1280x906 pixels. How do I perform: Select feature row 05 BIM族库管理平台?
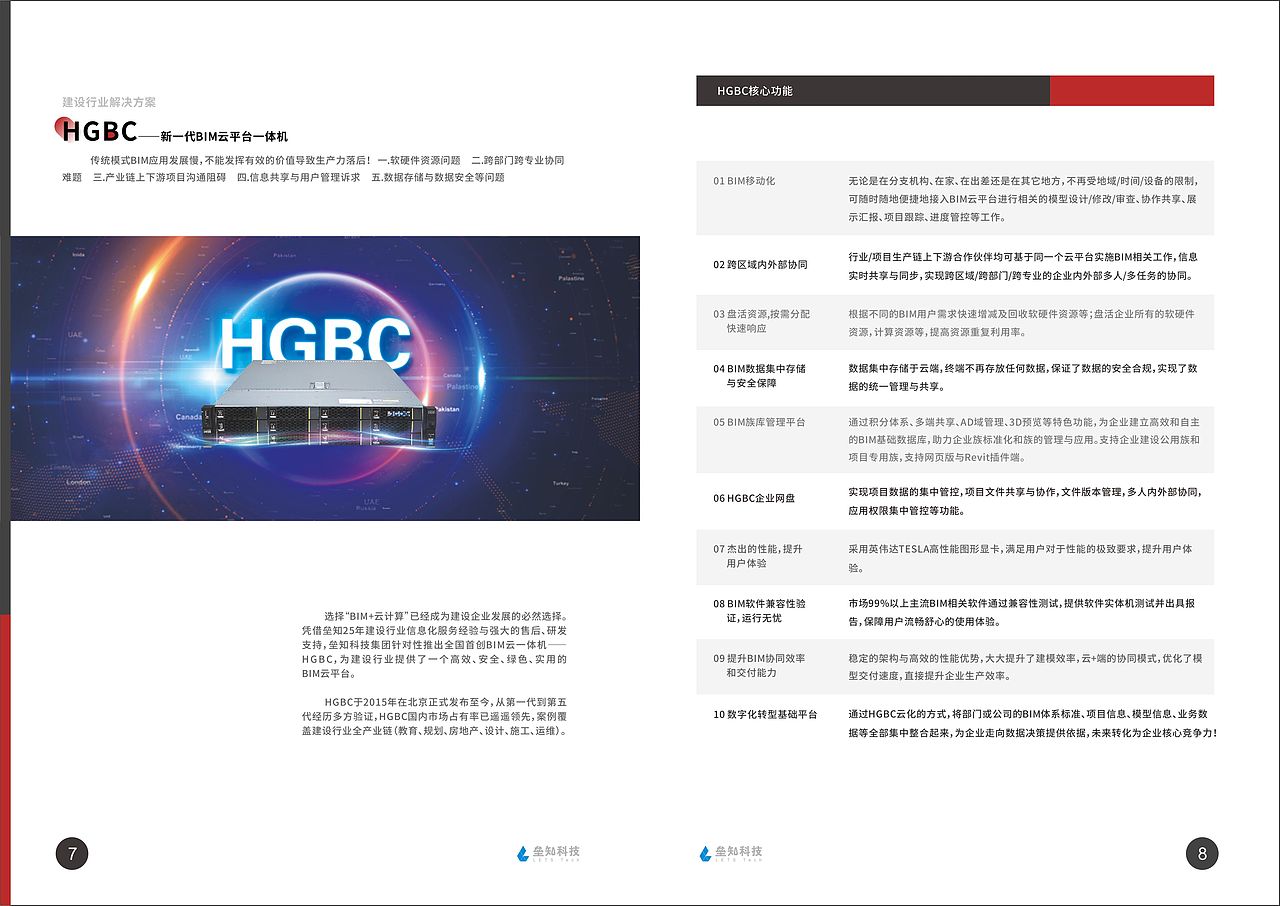[x=955, y=439]
